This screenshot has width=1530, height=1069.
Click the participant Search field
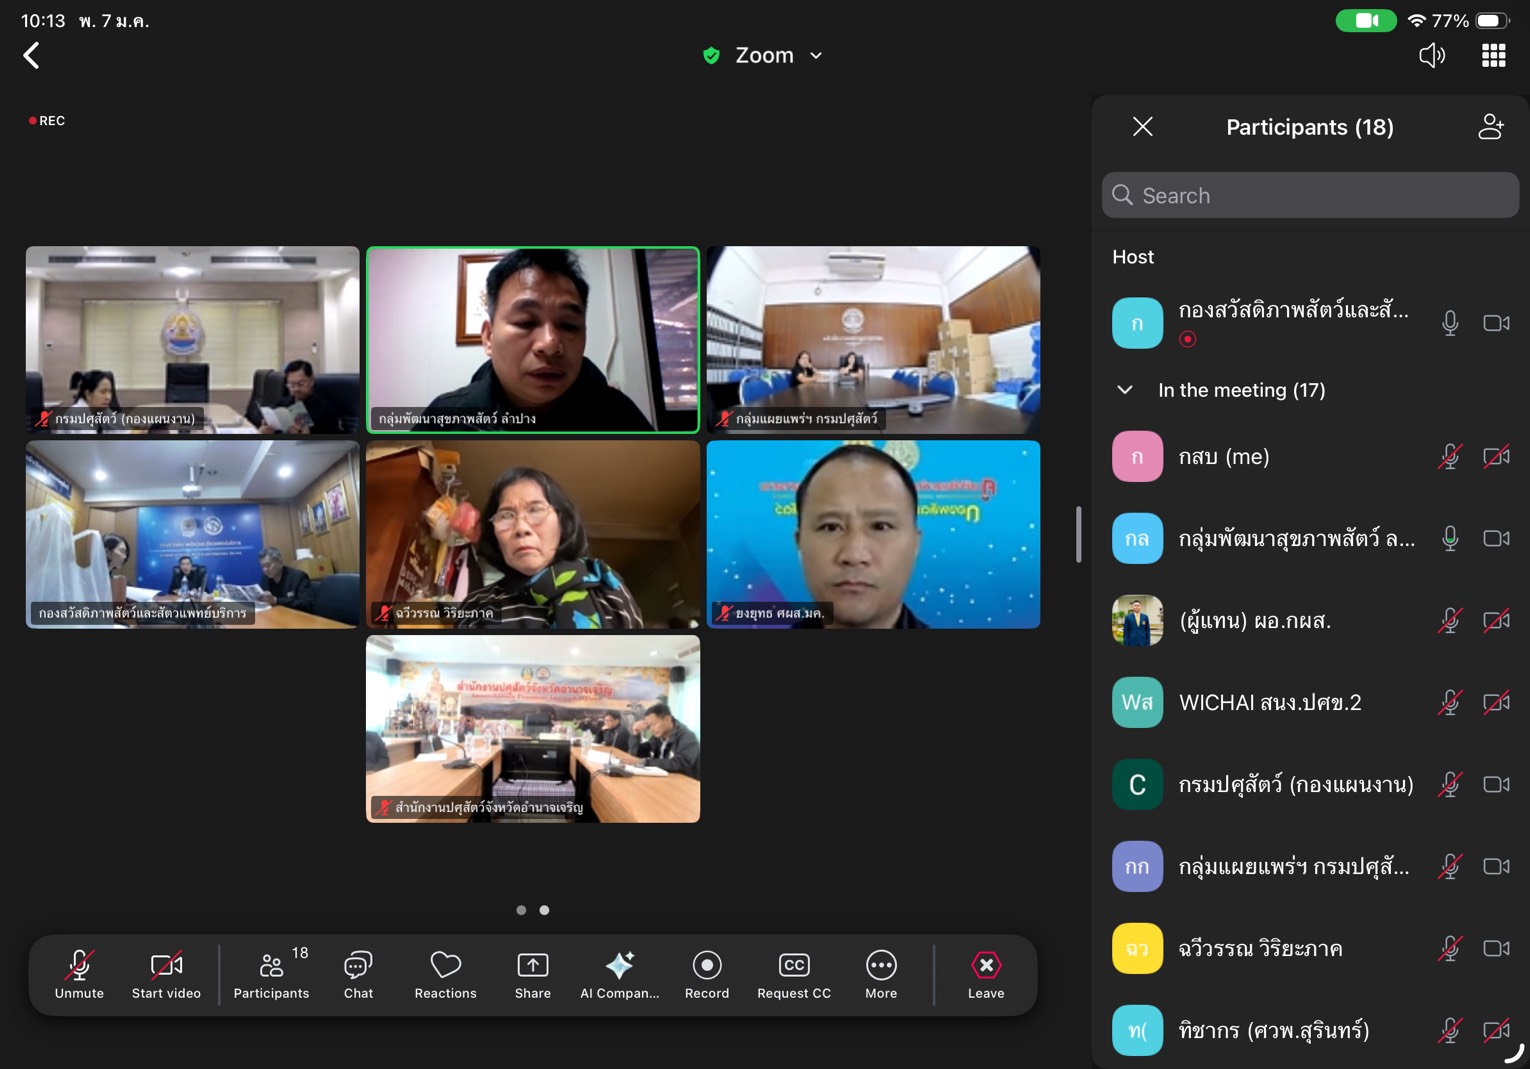pos(1310,195)
